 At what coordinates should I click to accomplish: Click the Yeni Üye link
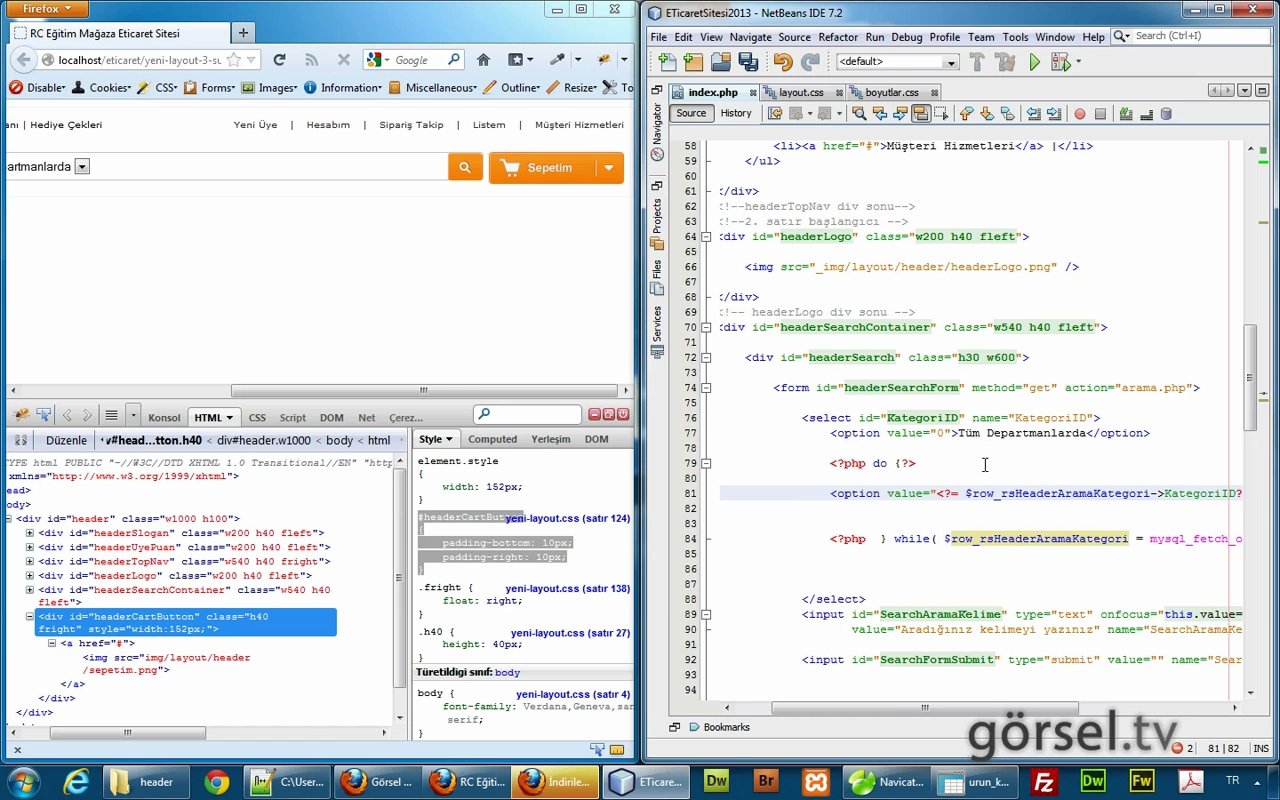[255, 125]
